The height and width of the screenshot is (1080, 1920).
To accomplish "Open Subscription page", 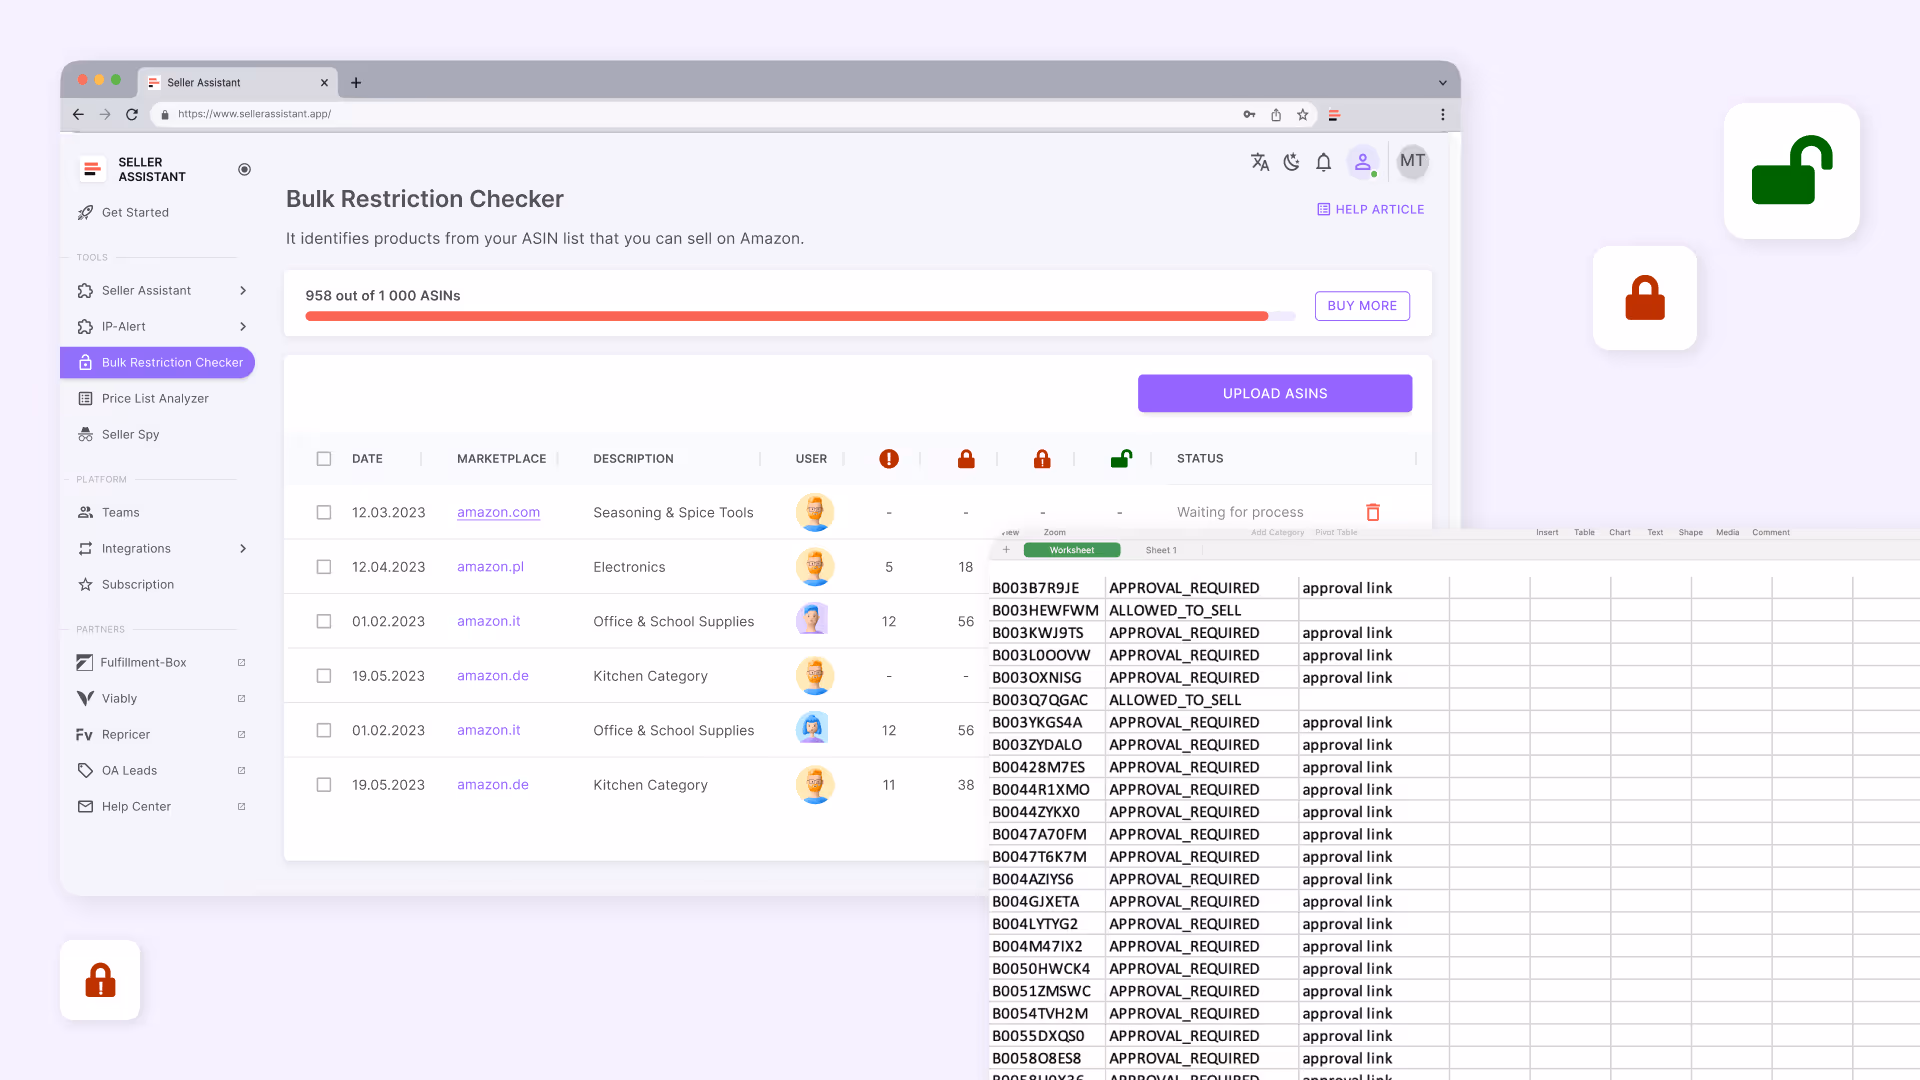I will (x=137, y=584).
